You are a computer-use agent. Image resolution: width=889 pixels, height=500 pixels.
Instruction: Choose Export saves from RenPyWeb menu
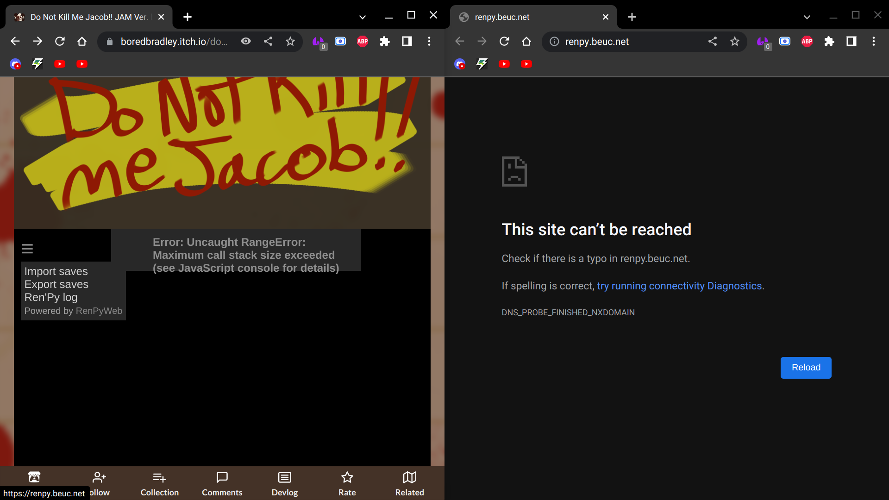[56, 285]
